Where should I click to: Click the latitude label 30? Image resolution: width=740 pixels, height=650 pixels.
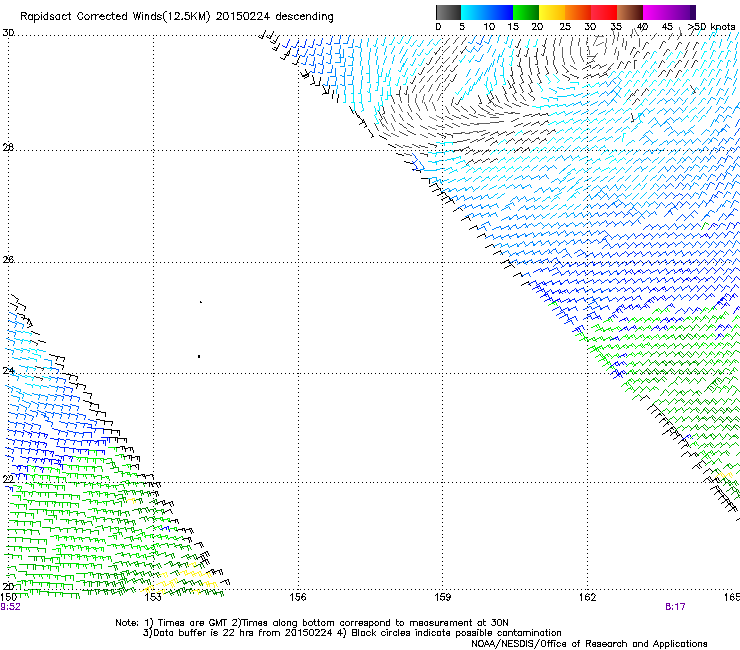point(8,33)
